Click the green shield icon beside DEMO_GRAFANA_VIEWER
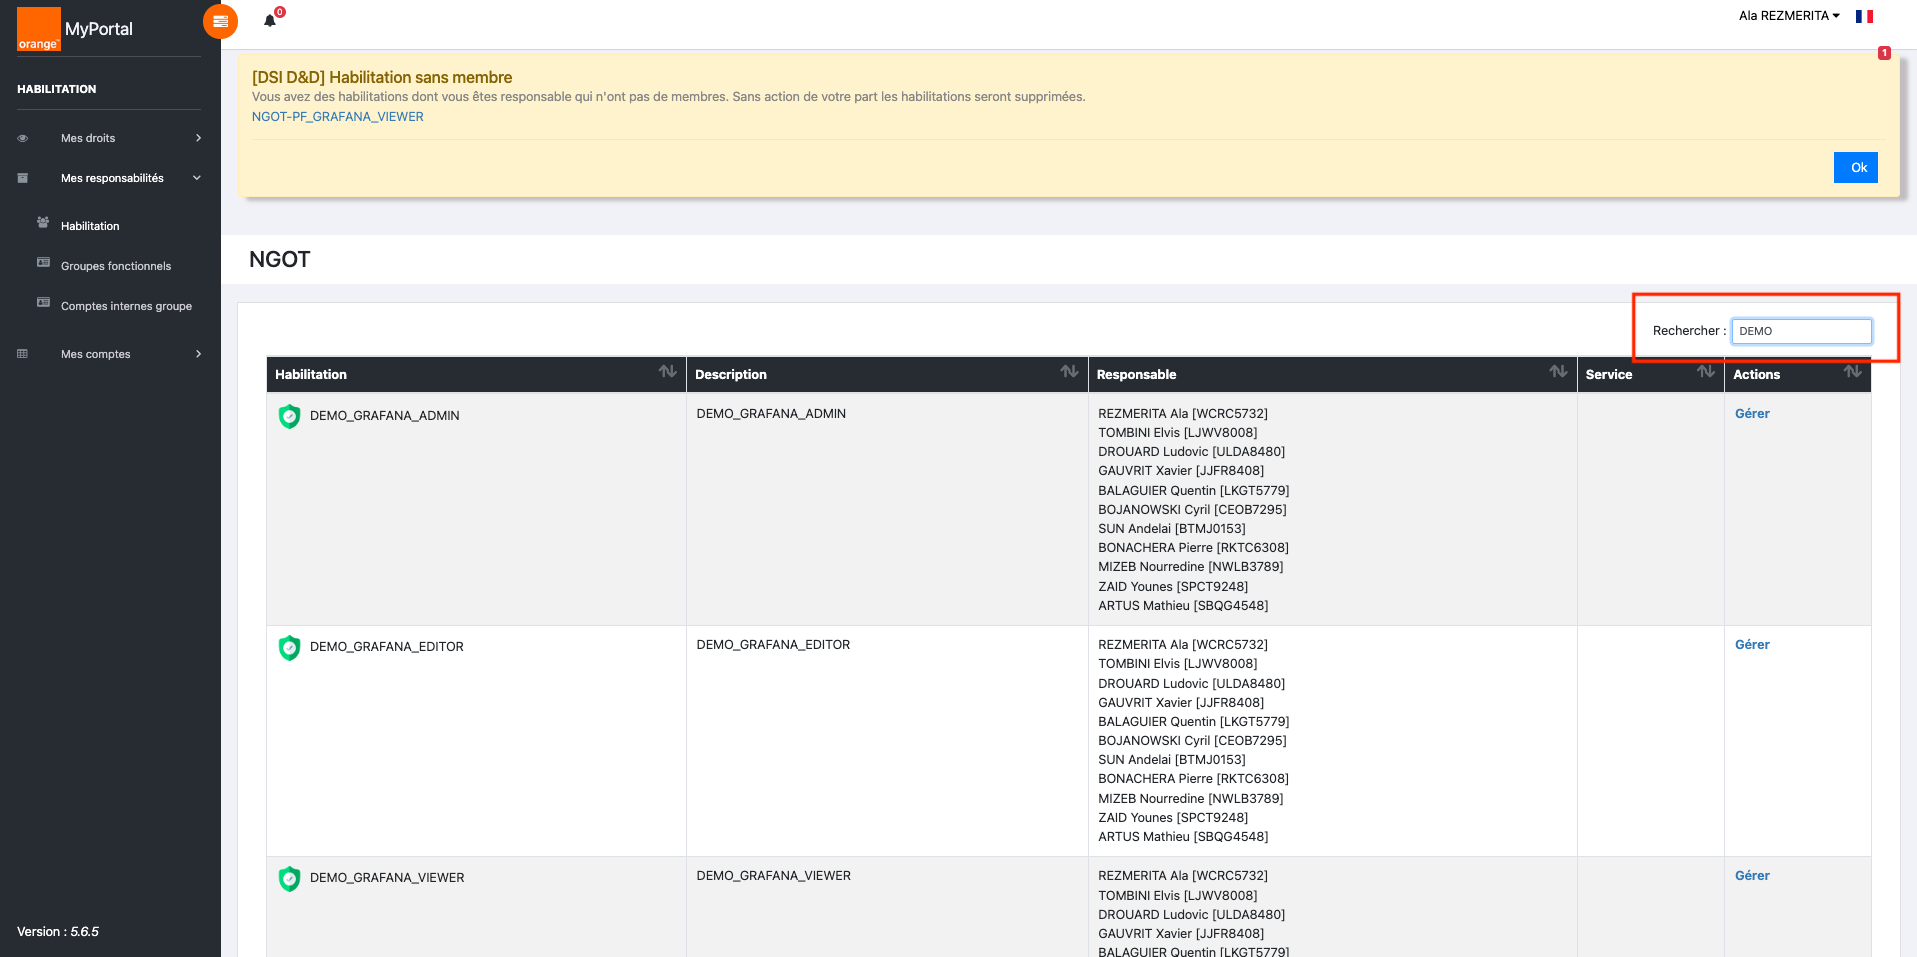The width and height of the screenshot is (1917, 957). [289, 878]
